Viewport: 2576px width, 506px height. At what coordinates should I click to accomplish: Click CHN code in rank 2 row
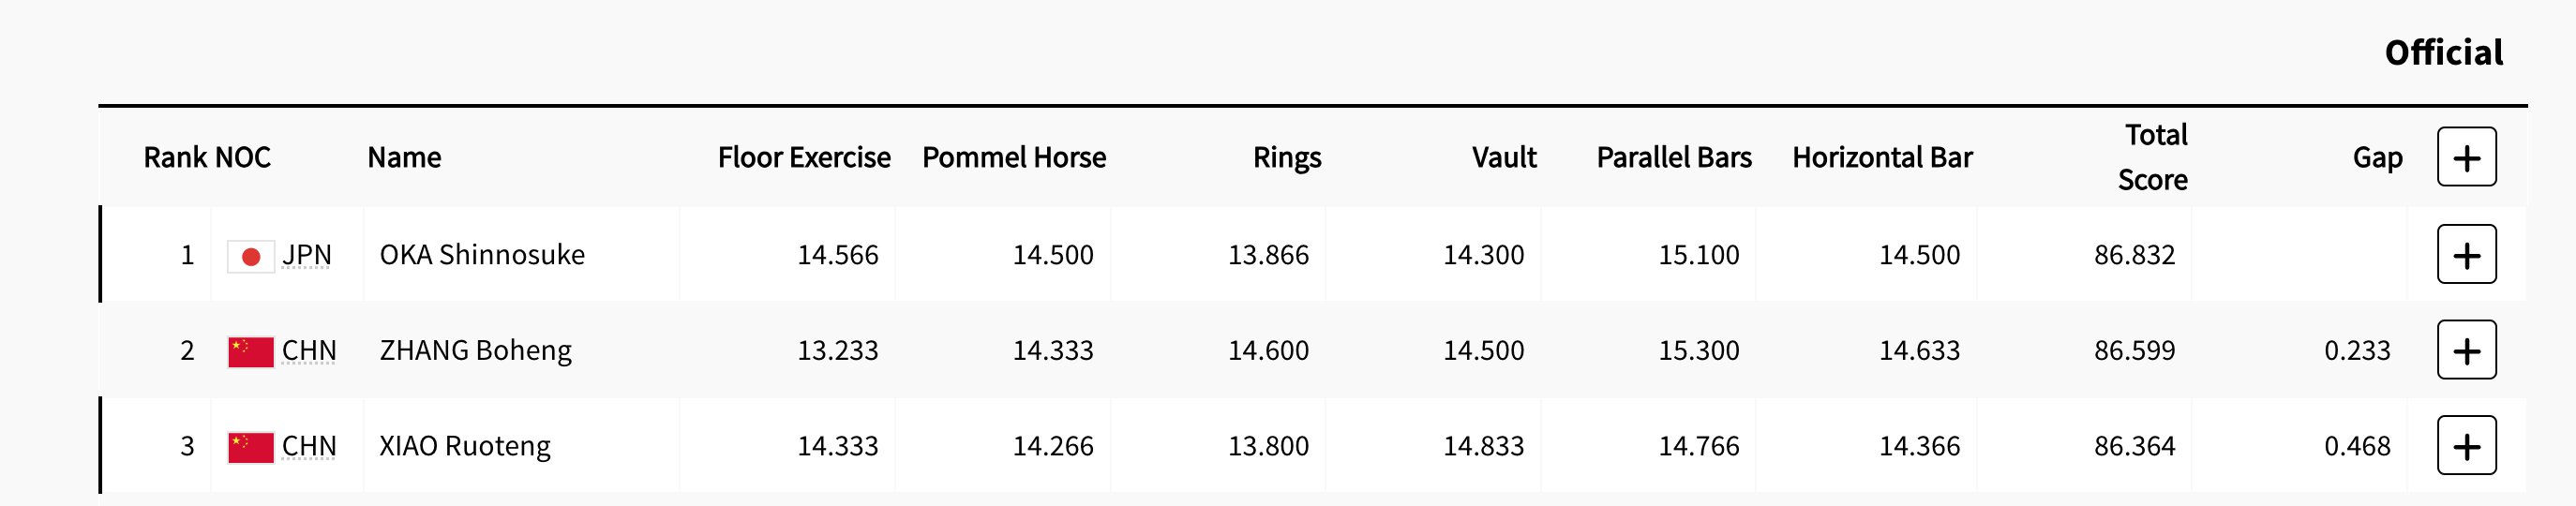[x=308, y=351]
